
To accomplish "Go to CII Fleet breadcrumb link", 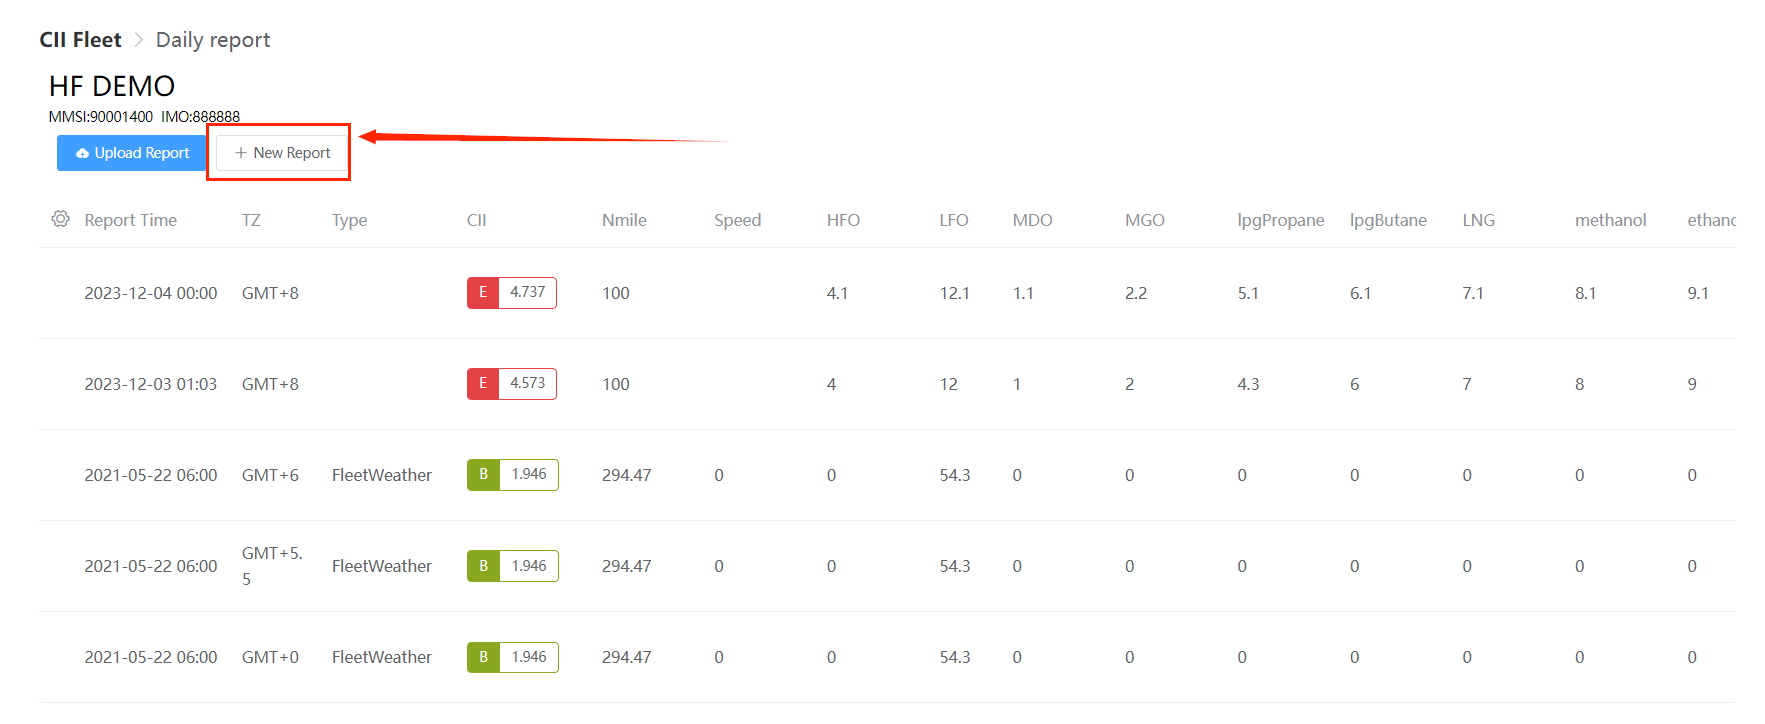I will coord(80,40).
